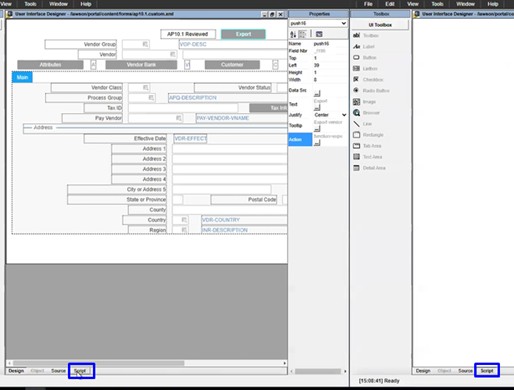The image size is (514, 390).
Task: Select the Radio Button tool in Toolbox
Action: tap(371, 90)
